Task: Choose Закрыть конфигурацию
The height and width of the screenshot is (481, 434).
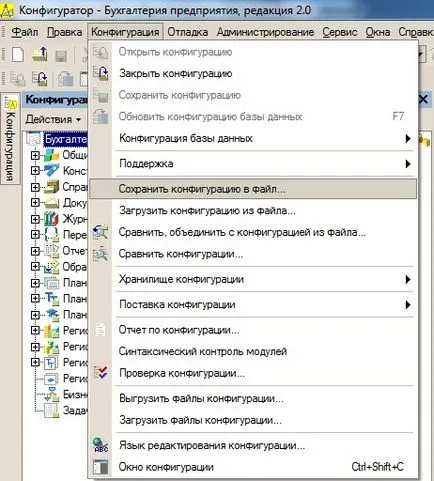Action: pos(253,73)
